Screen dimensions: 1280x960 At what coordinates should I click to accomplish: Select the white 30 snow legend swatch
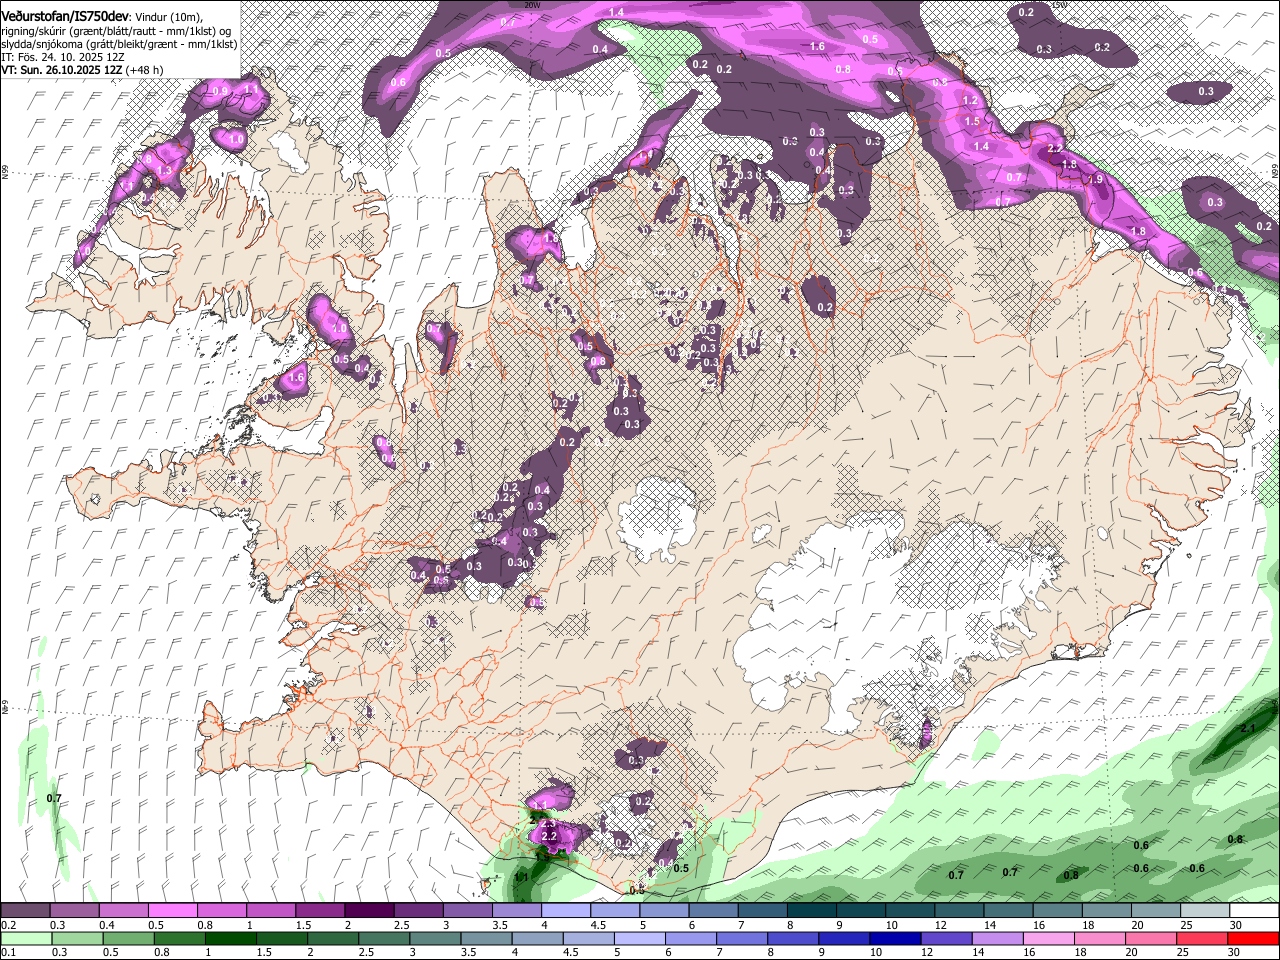coord(1254,911)
